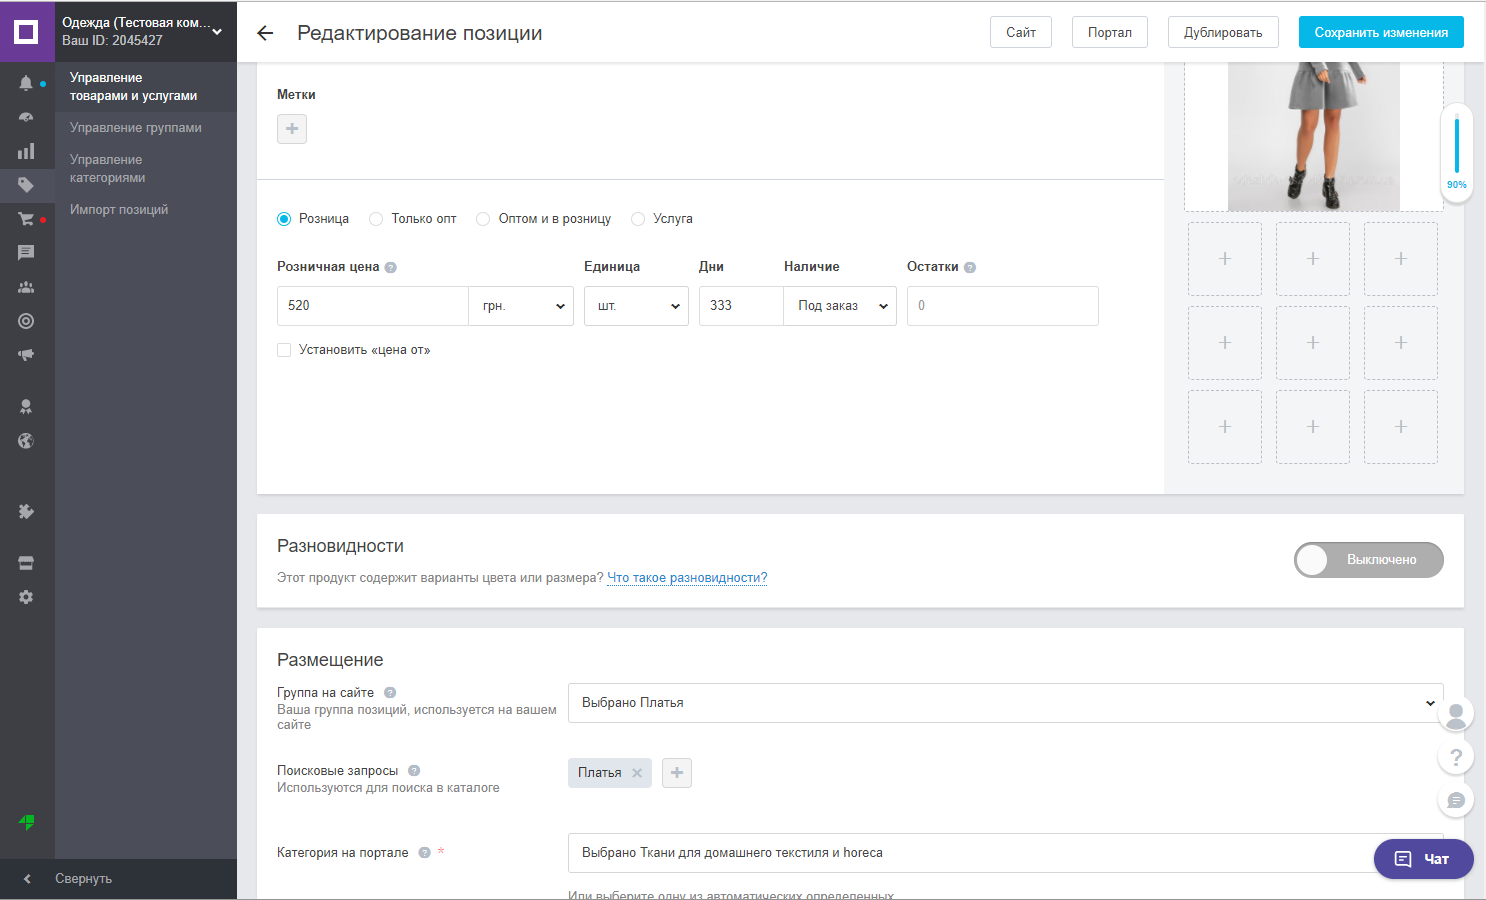Open the Что такое разновидности? link
The height and width of the screenshot is (900, 1486).
coord(687,578)
